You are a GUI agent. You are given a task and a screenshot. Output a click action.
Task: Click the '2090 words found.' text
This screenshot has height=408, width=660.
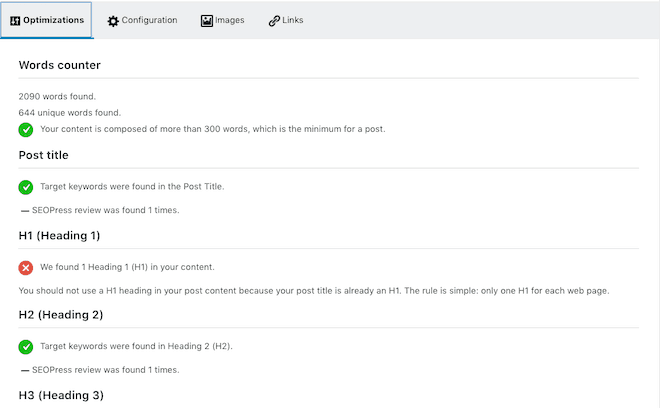(57, 96)
